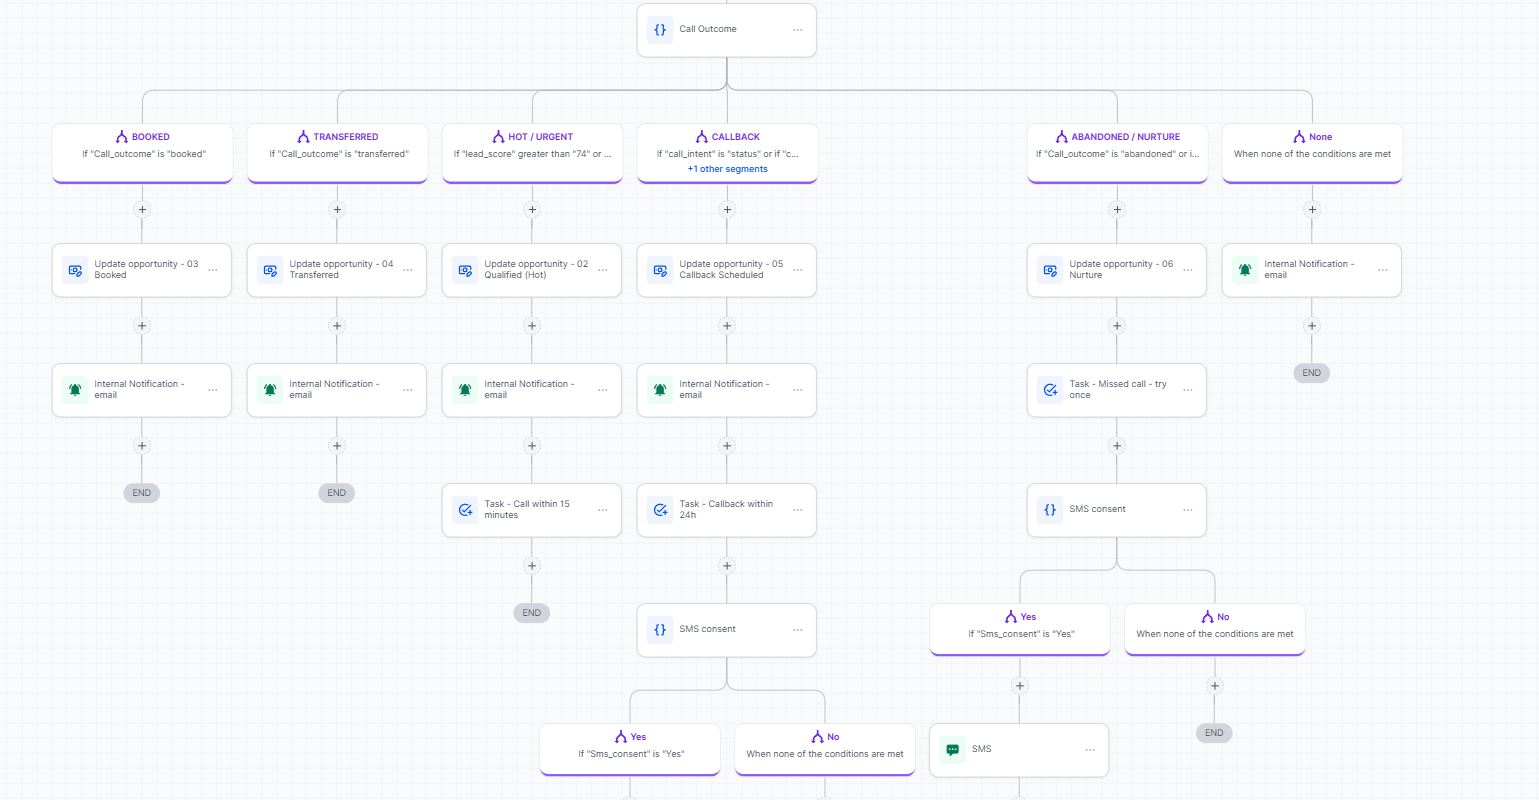Click Update opportunity 06 Nurture icon

pyautogui.click(x=1050, y=270)
